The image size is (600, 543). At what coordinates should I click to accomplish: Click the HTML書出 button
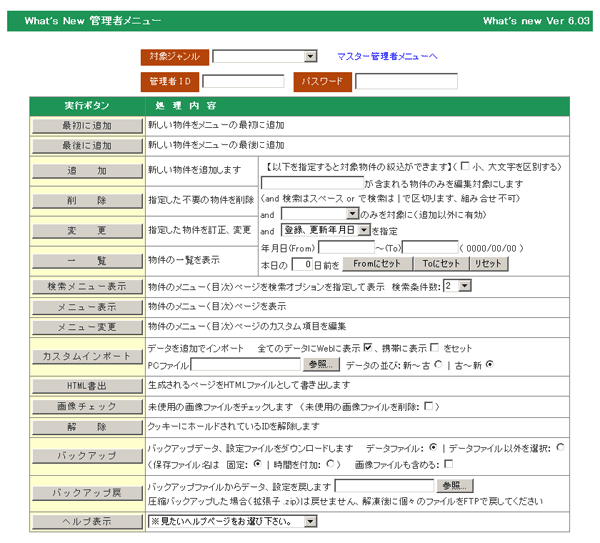point(87,386)
